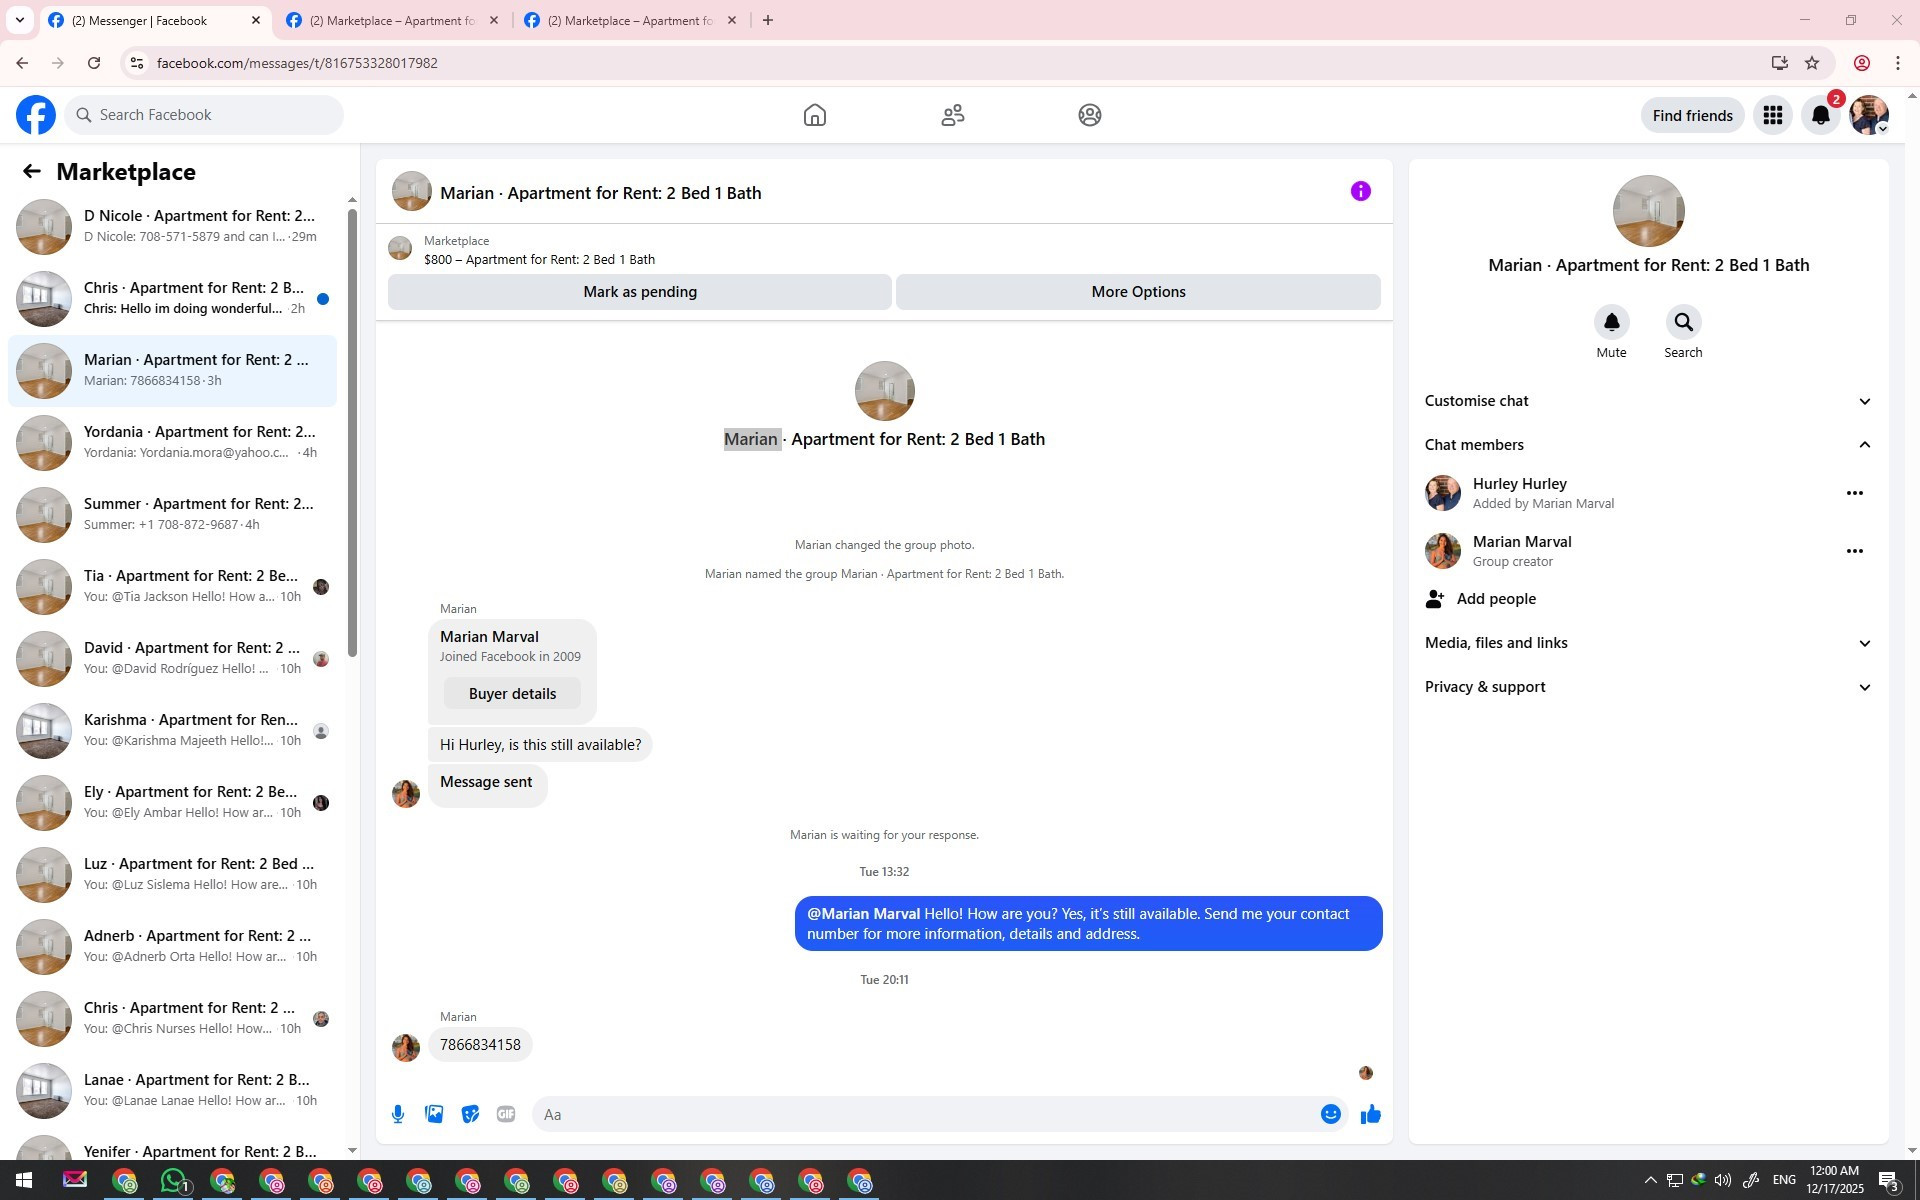Search in conversation with magnifier icon
The width and height of the screenshot is (1920, 1200).
[1683, 322]
